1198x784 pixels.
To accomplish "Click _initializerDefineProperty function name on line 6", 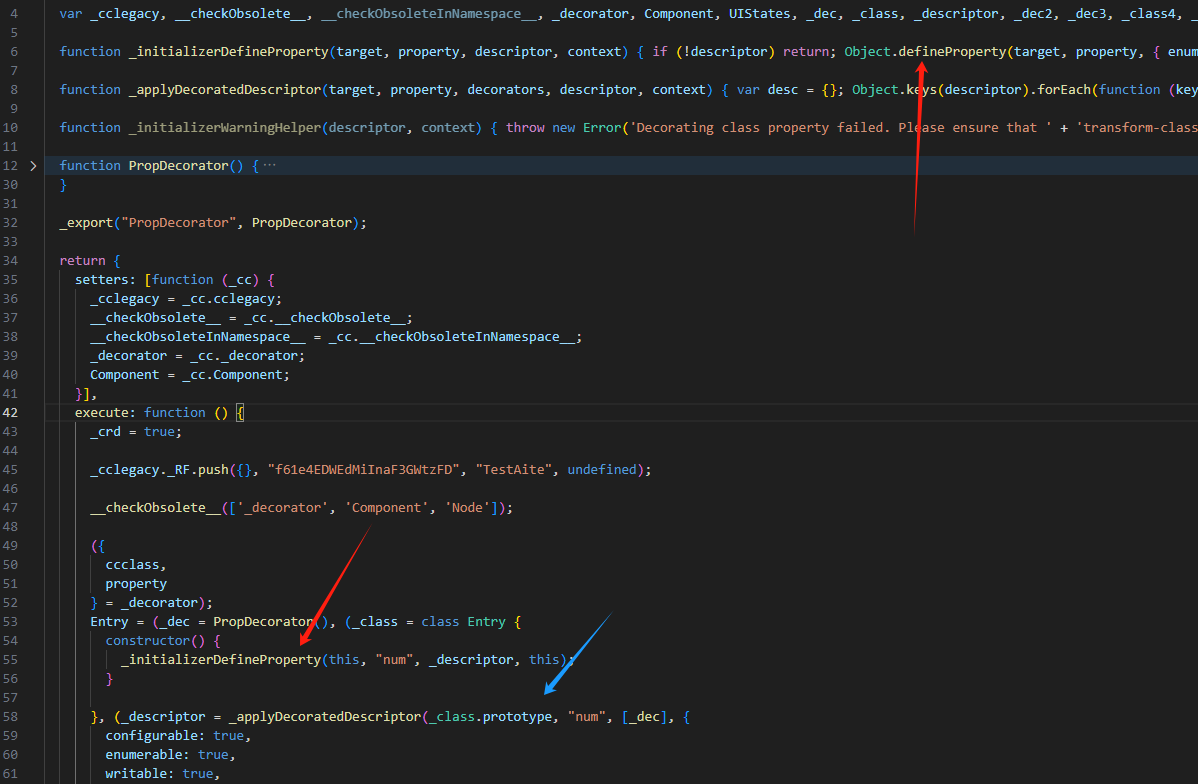I will click(x=228, y=51).
